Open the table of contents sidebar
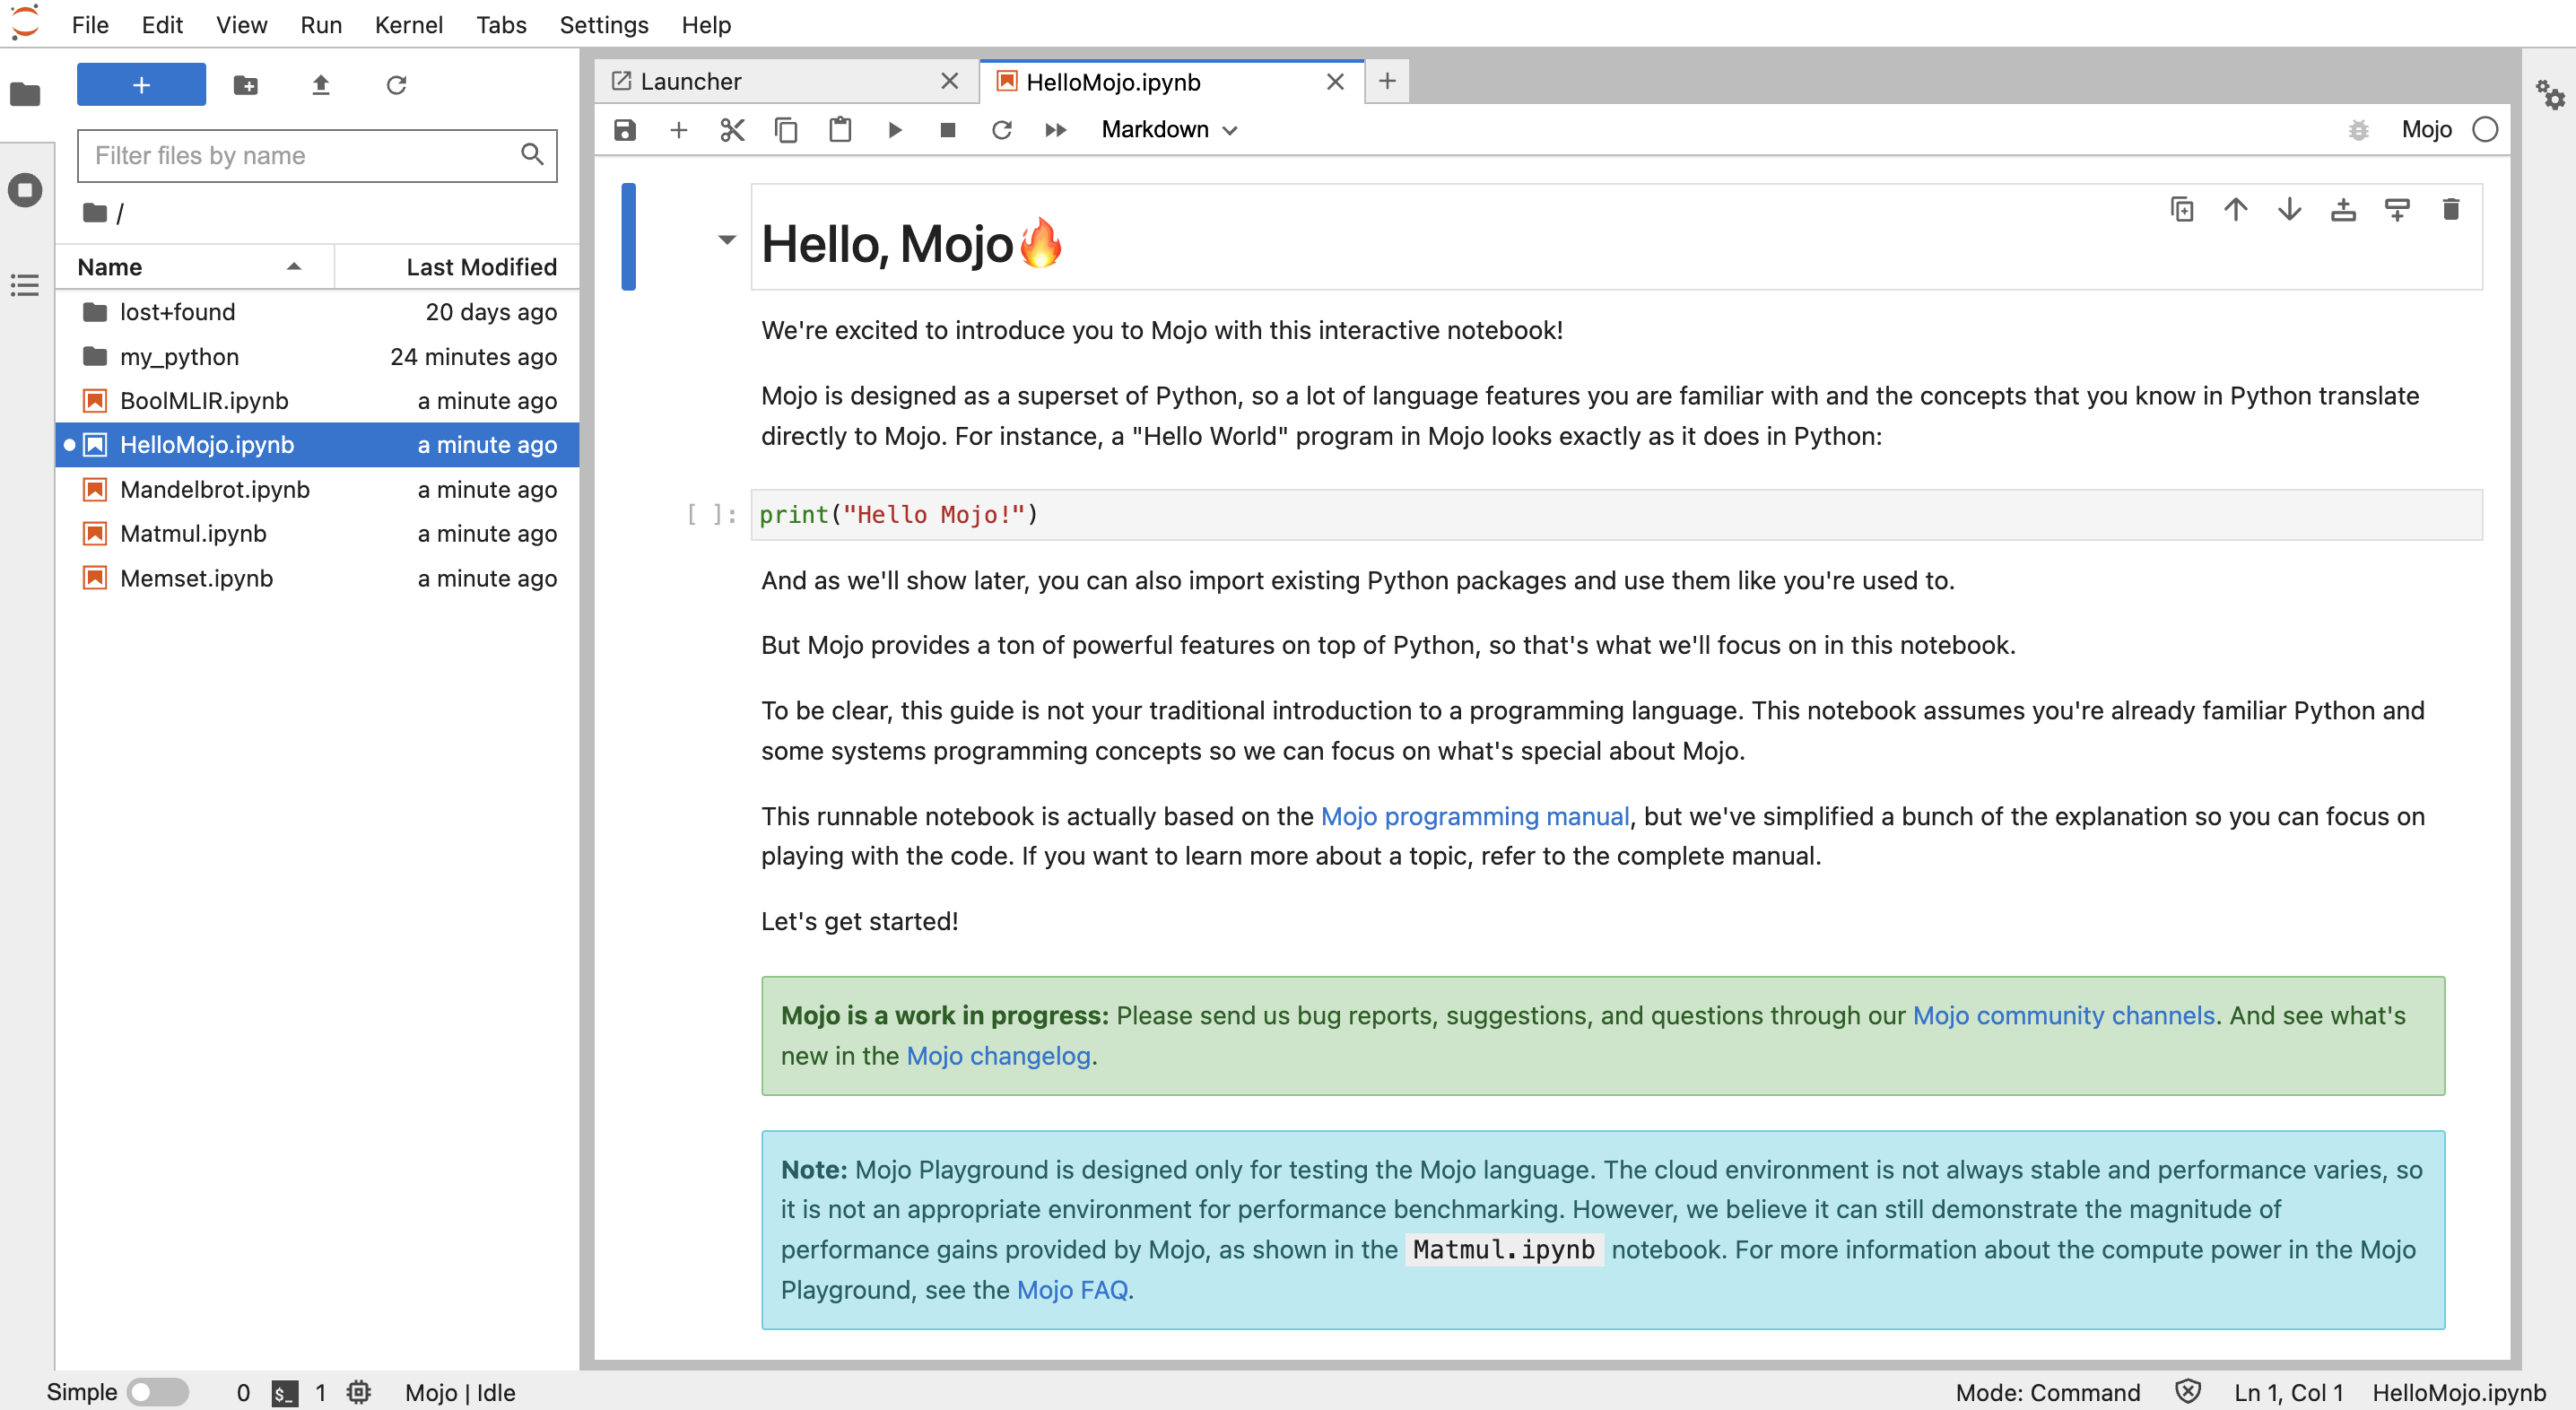This screenshot has width=2576, height=1410. [x=25, y=285]
